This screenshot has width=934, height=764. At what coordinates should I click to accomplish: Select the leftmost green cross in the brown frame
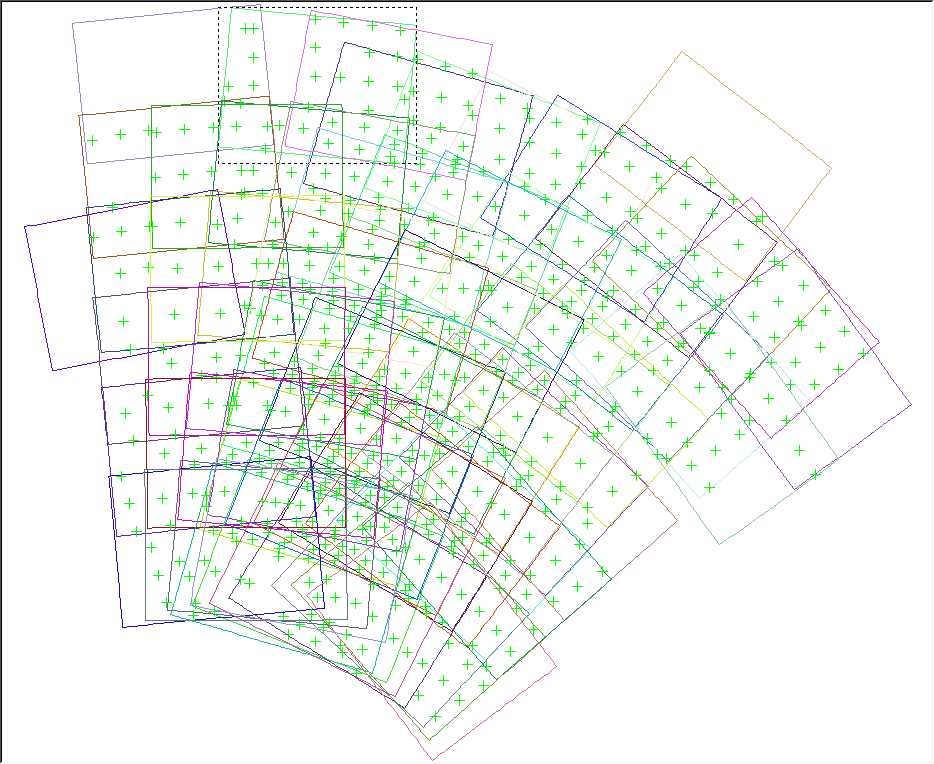point(93,141)
